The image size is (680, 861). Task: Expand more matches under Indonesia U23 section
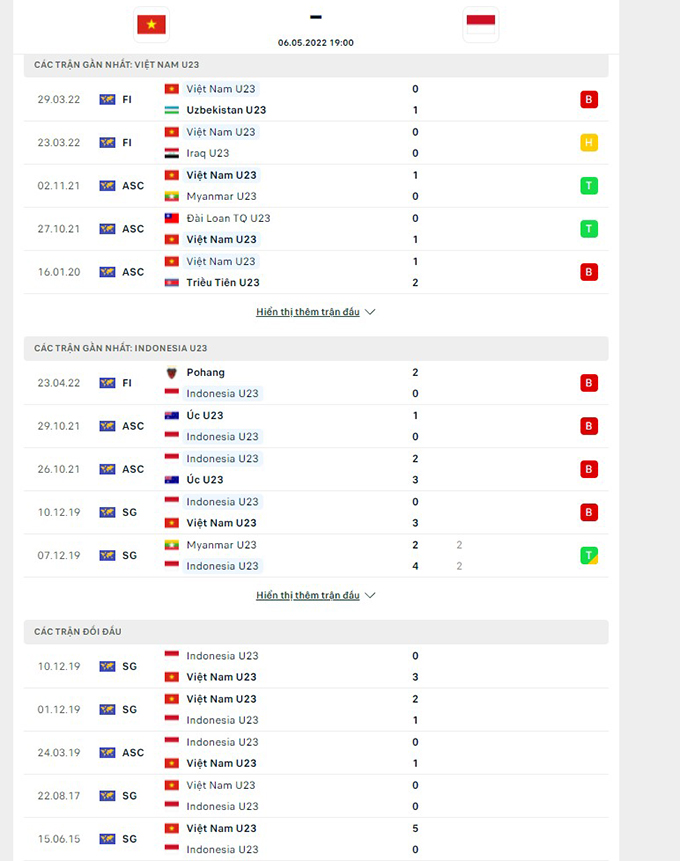(x=315, y=595)
